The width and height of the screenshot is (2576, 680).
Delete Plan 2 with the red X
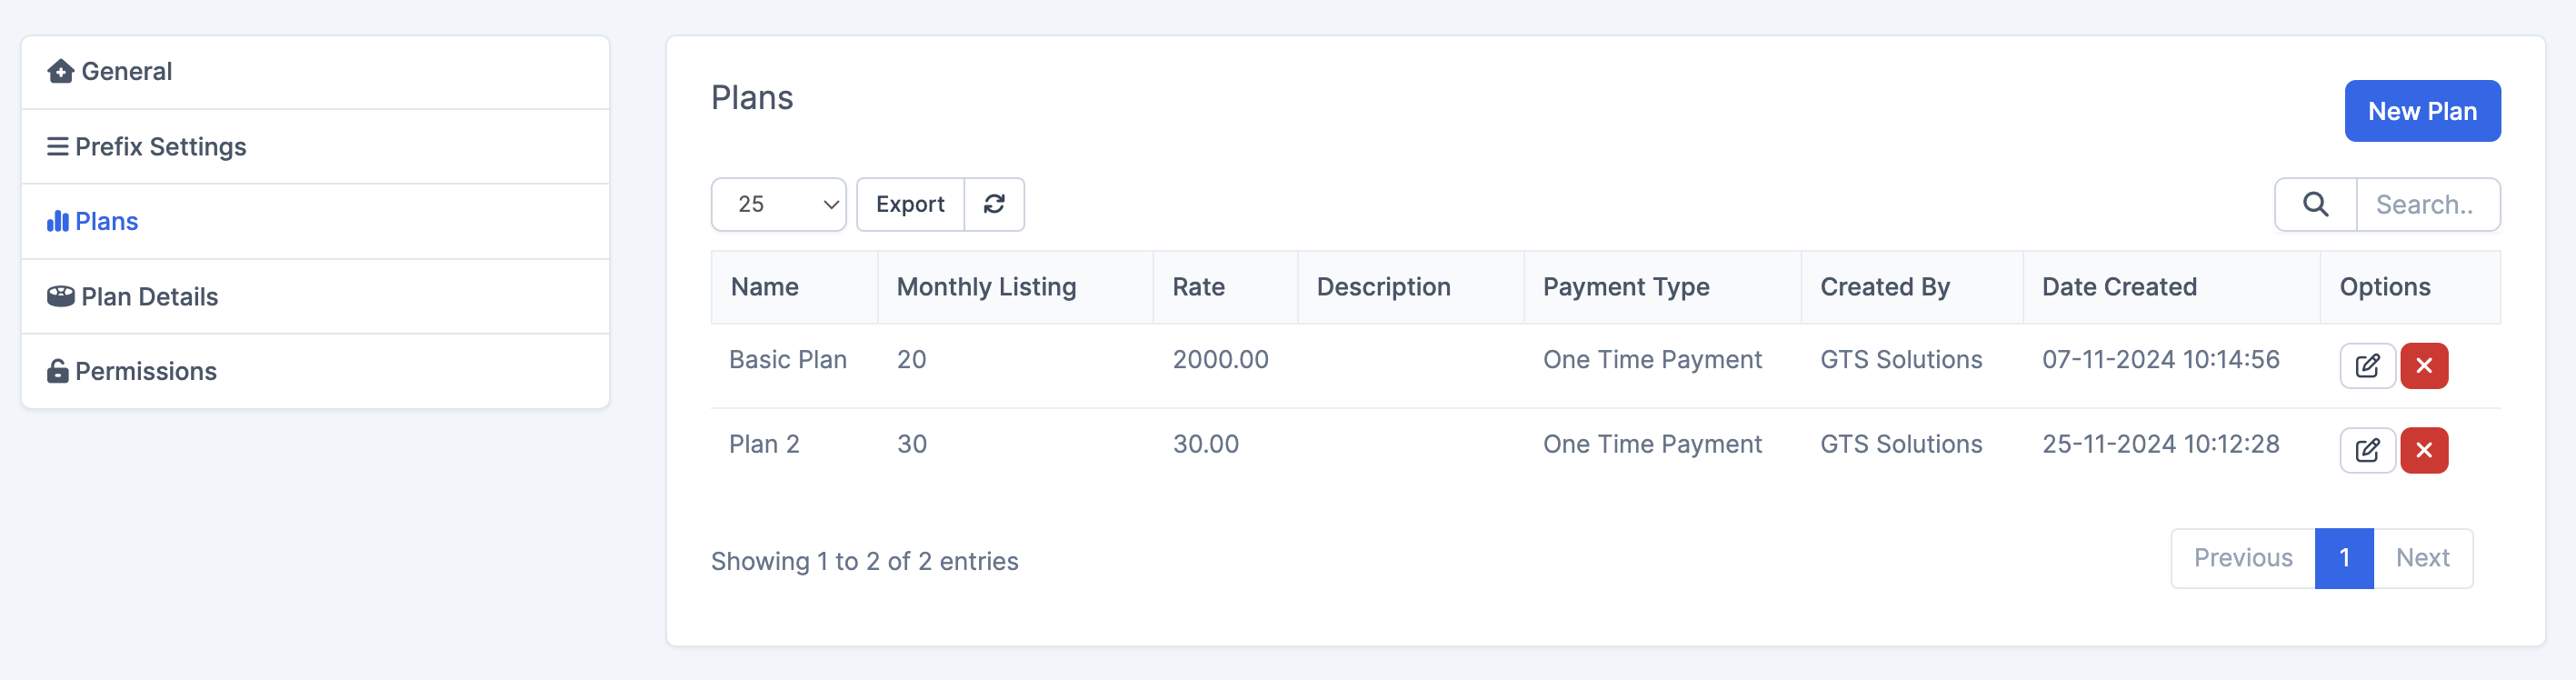tap(2425, 450)
